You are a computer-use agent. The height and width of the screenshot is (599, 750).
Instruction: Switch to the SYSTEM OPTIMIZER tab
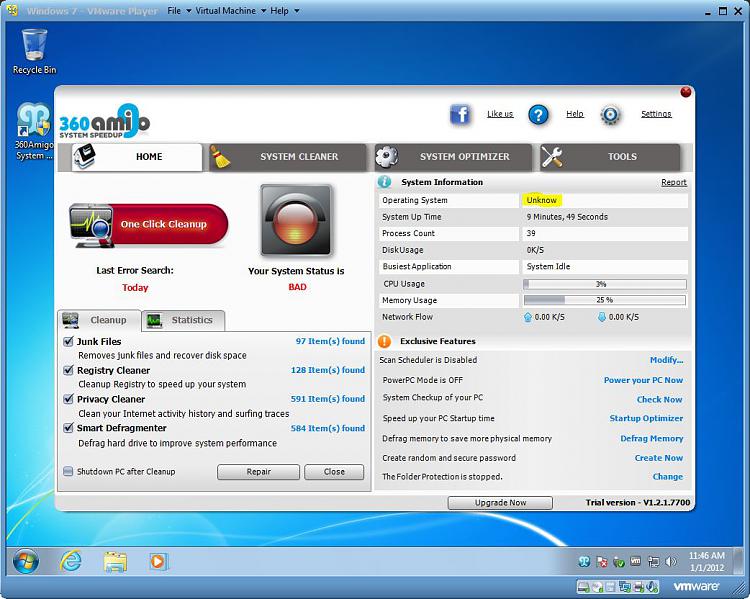point(453,157)
